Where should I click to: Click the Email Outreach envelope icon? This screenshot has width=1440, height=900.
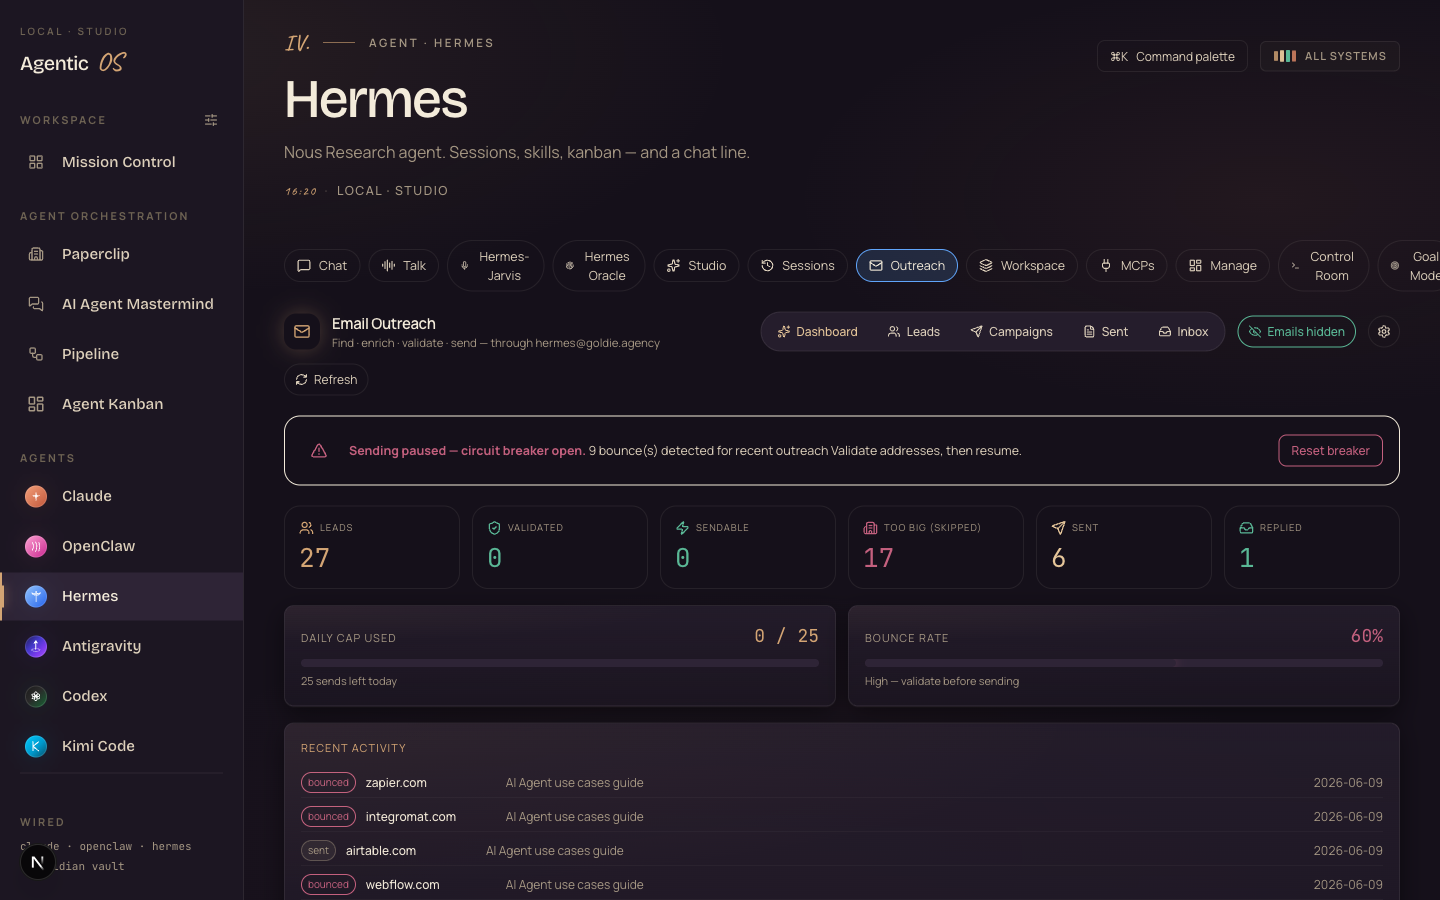(x=302, y=332)
